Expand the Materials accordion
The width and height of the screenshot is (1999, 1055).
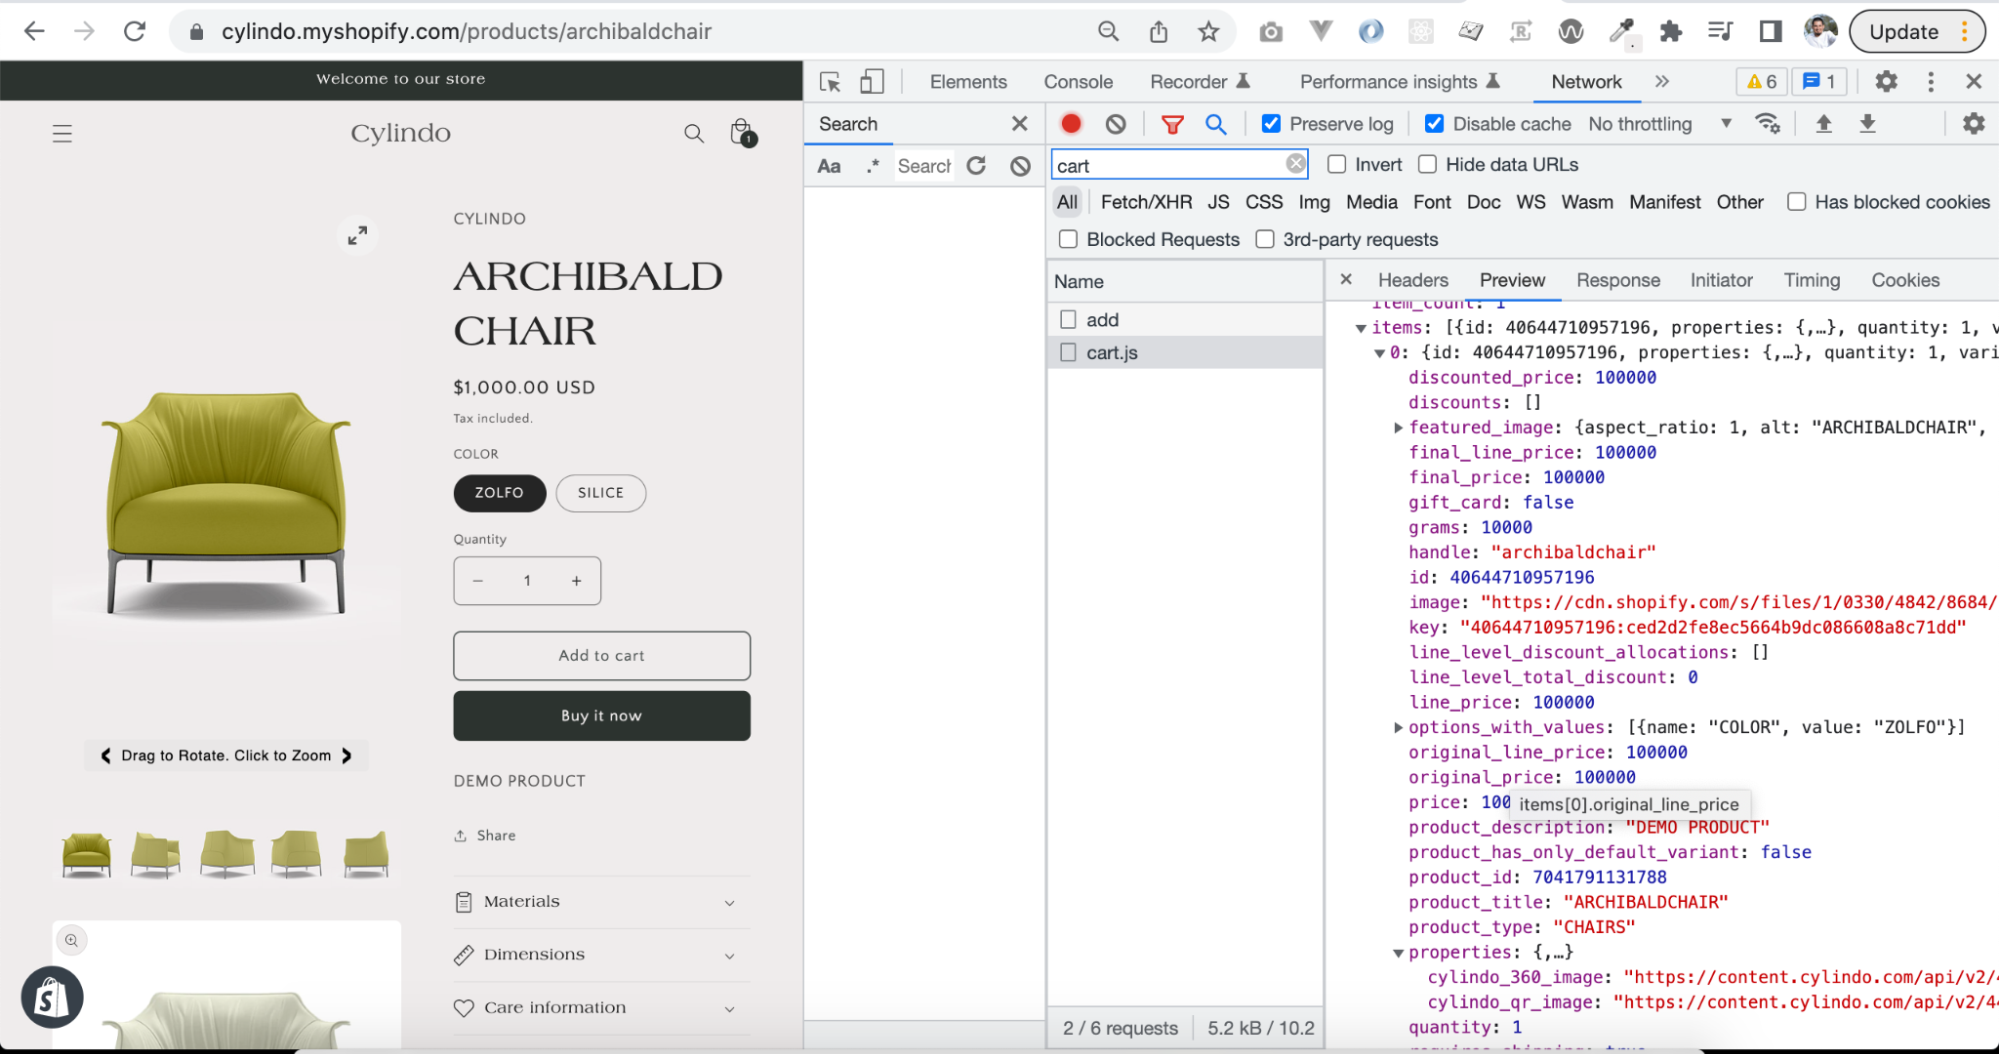point(601,902)
